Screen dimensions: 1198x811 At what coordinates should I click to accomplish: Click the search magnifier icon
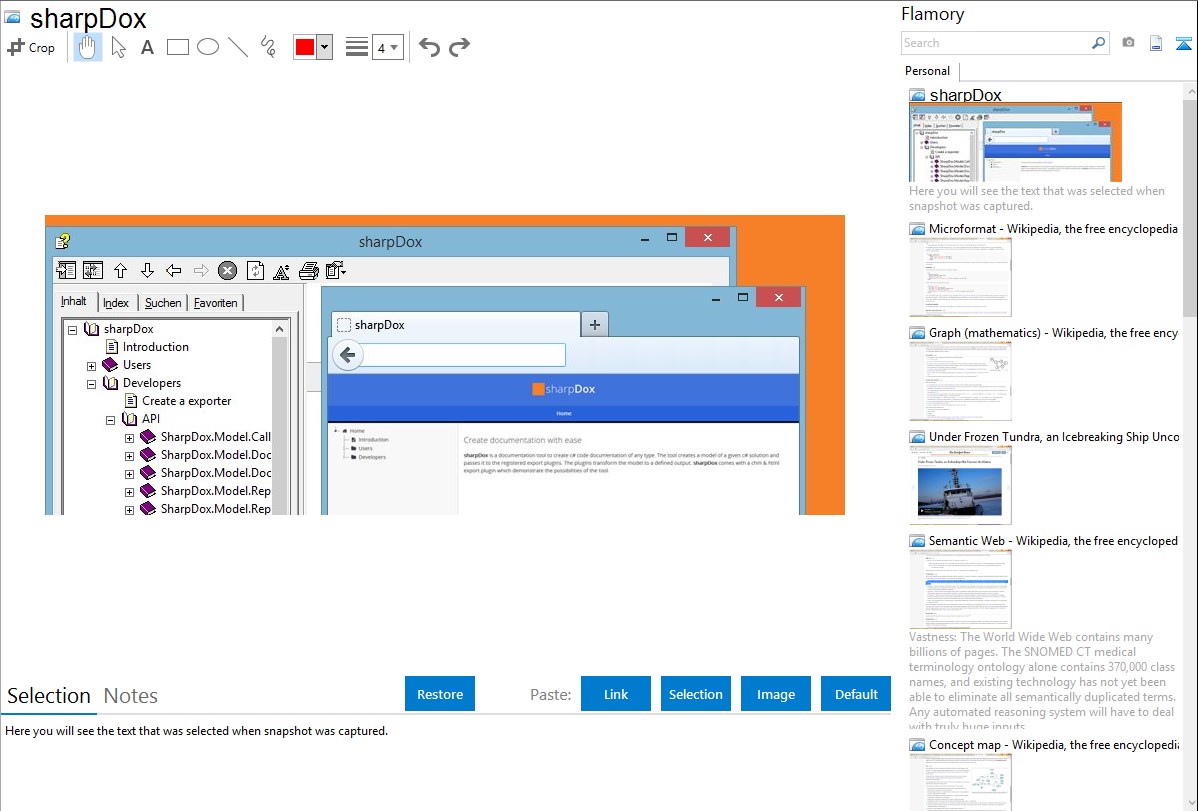point(1098,43)
